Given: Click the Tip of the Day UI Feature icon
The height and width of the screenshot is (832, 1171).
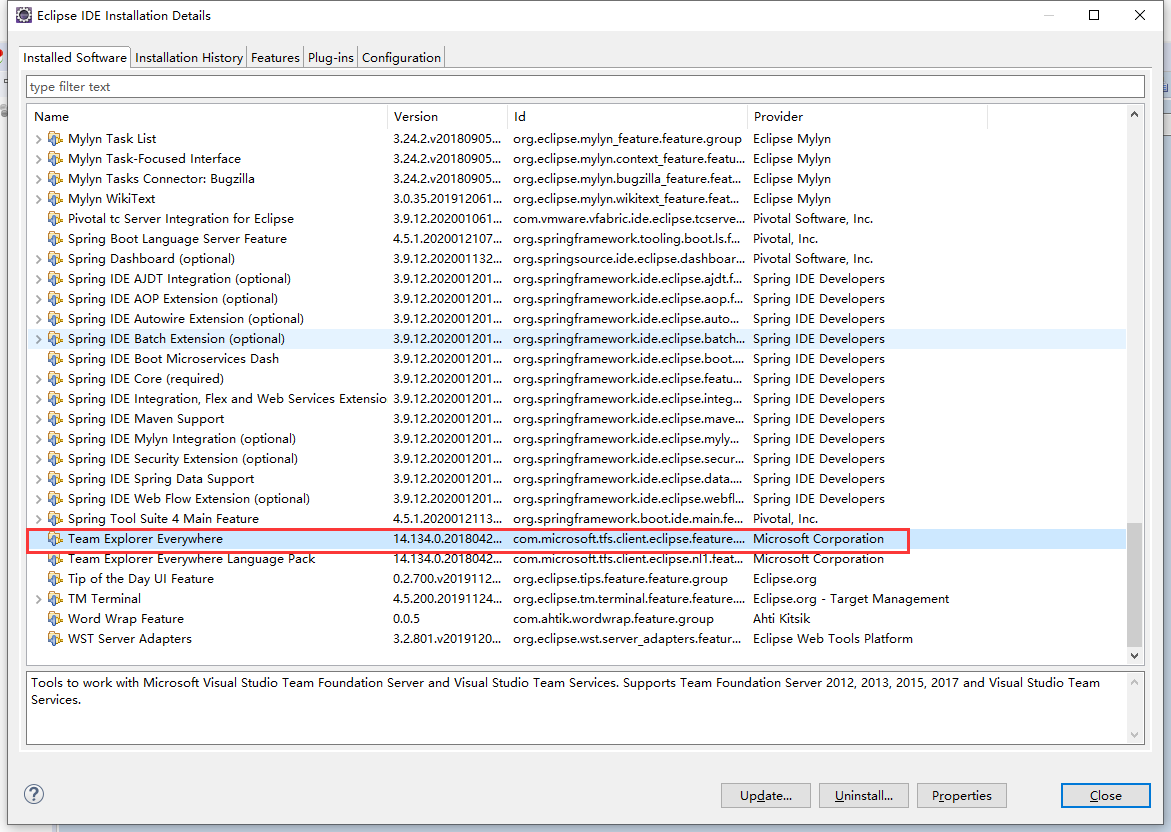Looking at the screenshot, I should coord(55,578).
